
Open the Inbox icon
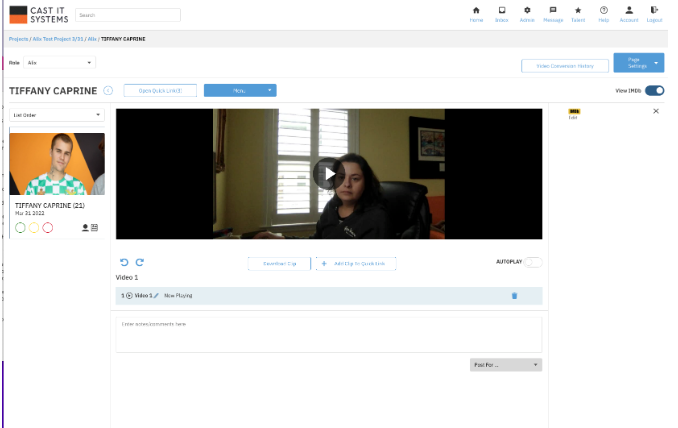(x=502, y=10)
